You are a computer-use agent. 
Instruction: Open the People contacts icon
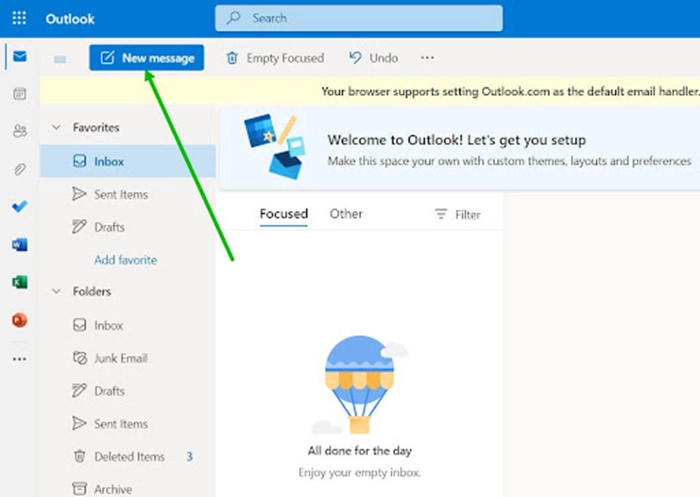click(x=19, y=131)
